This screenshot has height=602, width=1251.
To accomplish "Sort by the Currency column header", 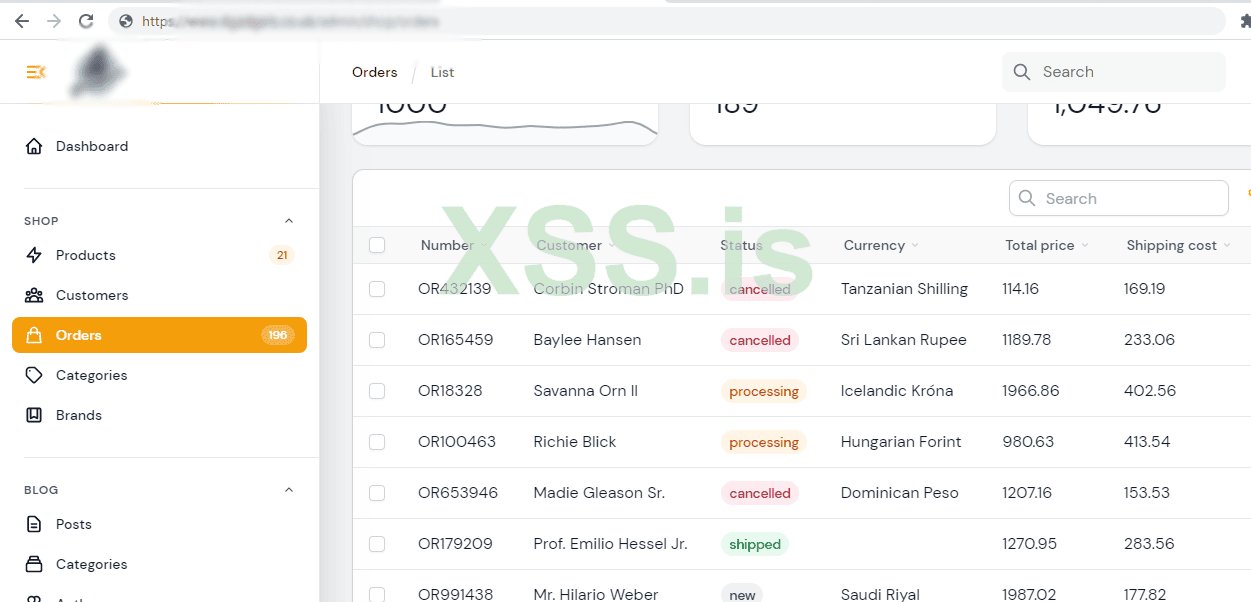I will tap(881, 245).
